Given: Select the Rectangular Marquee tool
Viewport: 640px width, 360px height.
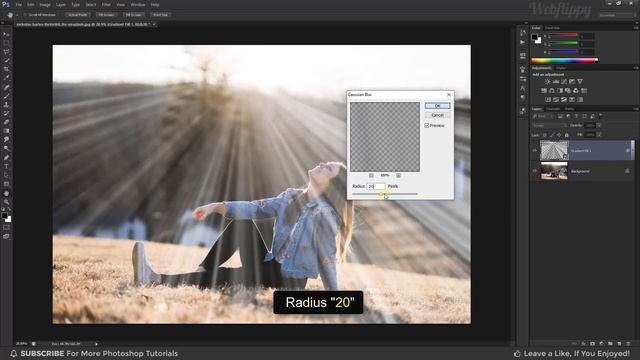Looking at the screenshot, I should tap(6, 43).
